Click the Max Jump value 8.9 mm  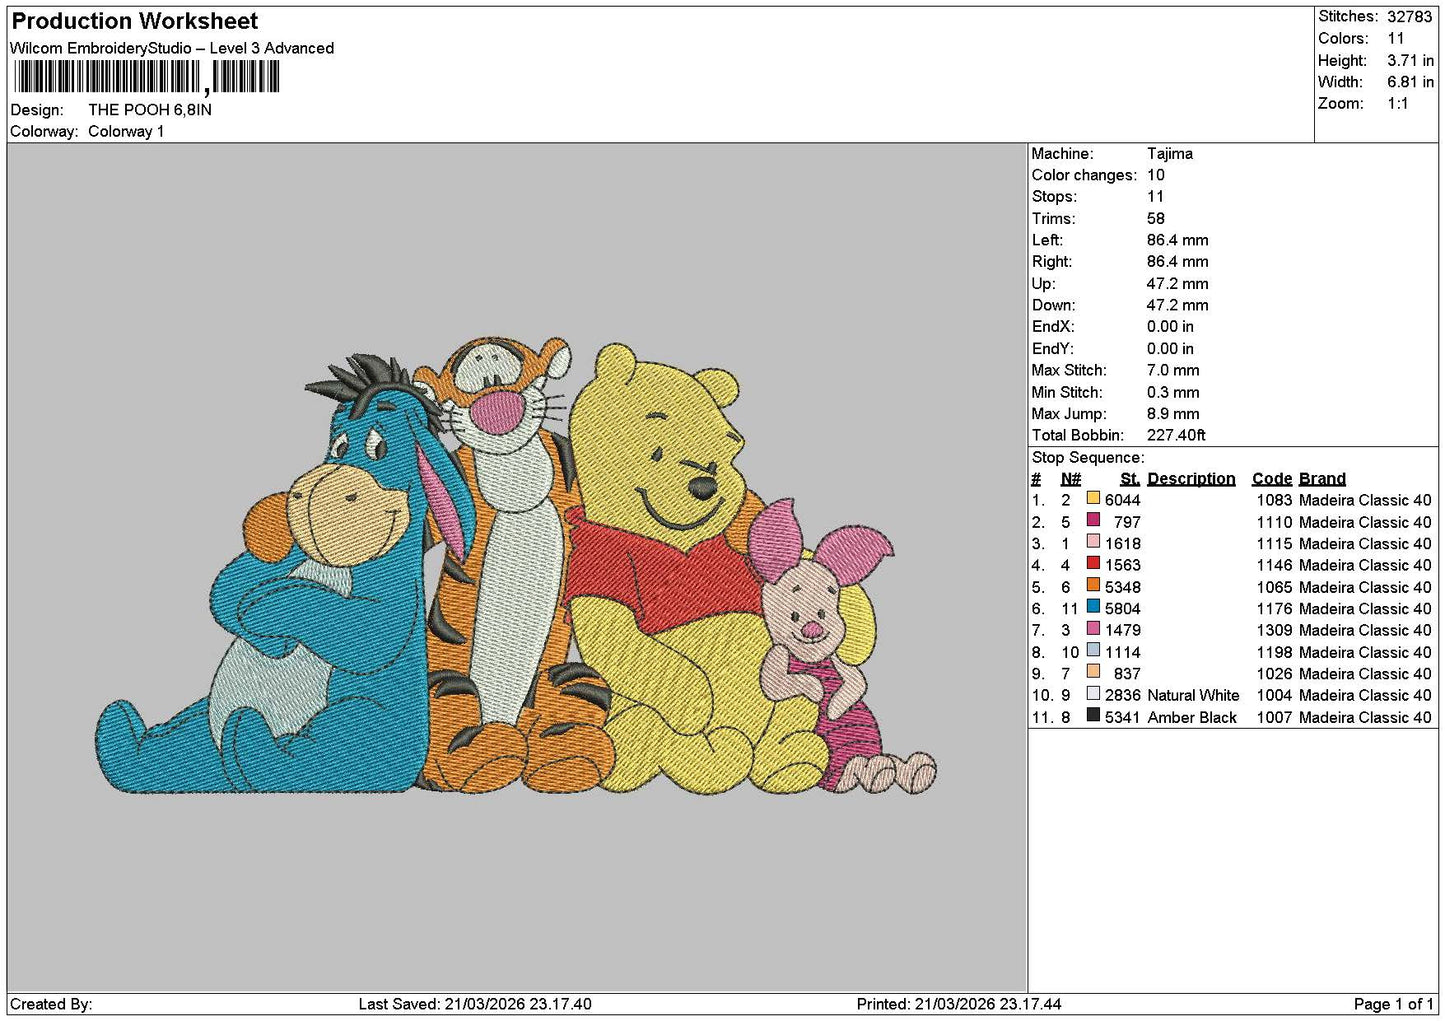(x=1173, y=414)
